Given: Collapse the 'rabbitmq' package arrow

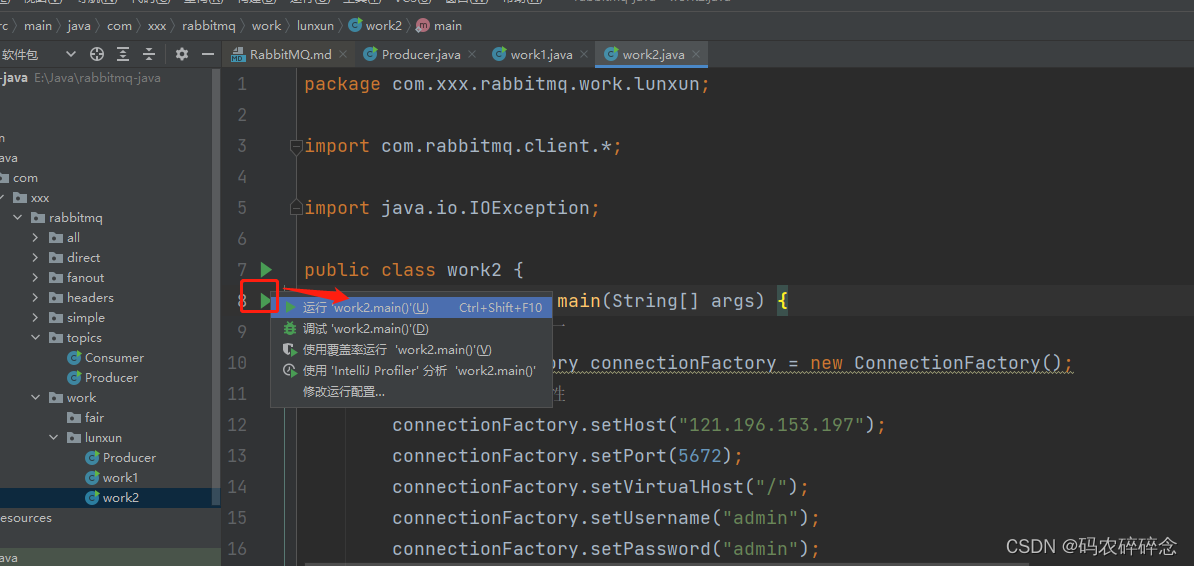Looking at the screenshot, I should (x=18, y=218).
